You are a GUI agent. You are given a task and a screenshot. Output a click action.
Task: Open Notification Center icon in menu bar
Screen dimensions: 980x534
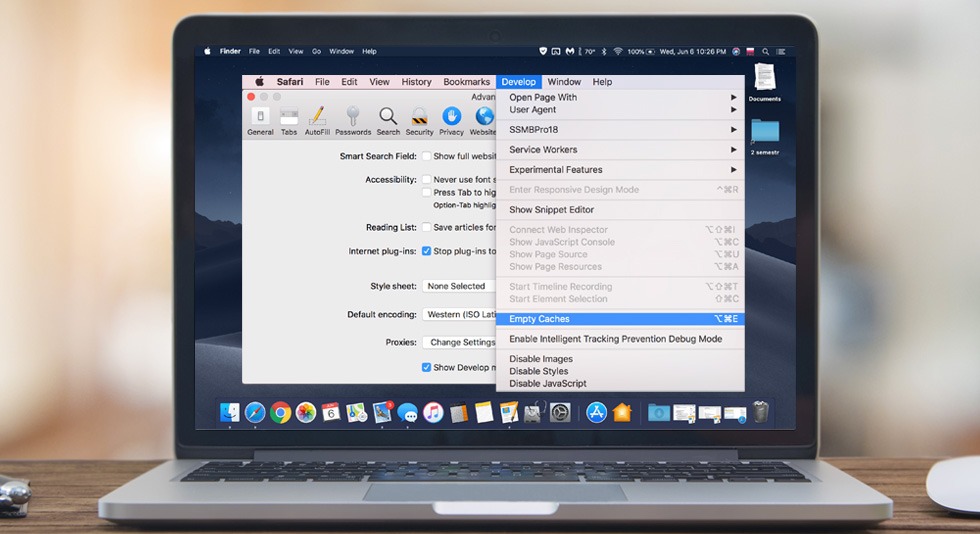781,51
